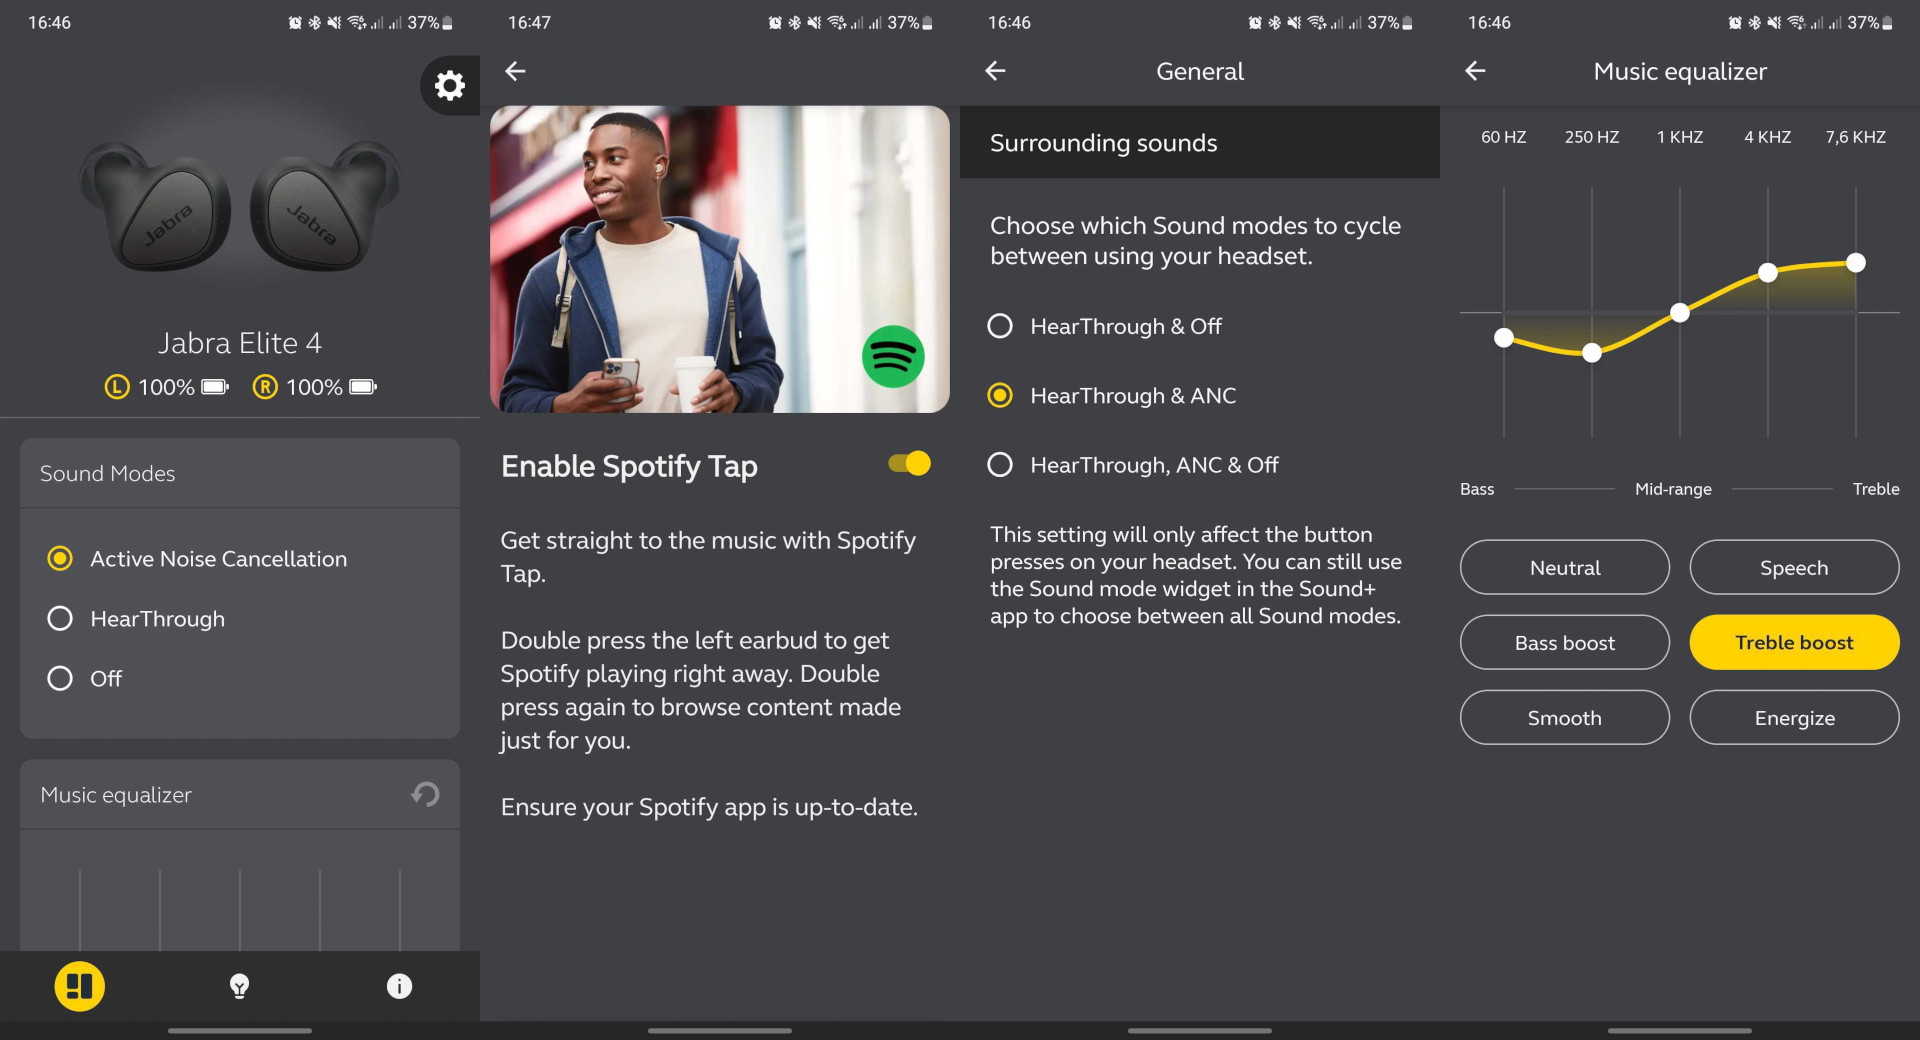Open settings via the gear icon
The width and height of the screenshot is (1920, 1040).
point(449,85)
